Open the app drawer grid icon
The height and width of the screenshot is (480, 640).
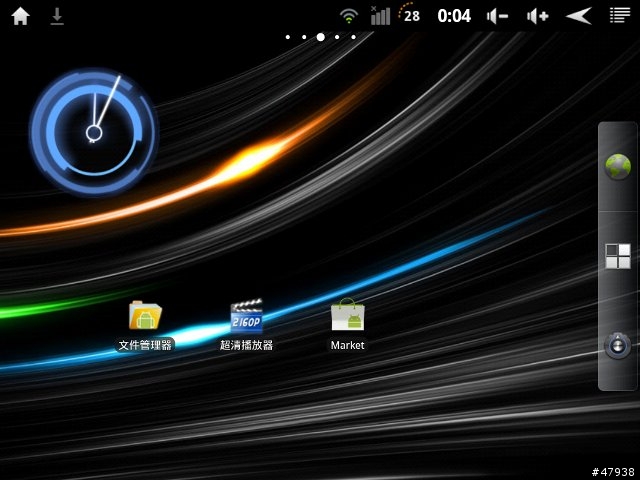point(618,256)
